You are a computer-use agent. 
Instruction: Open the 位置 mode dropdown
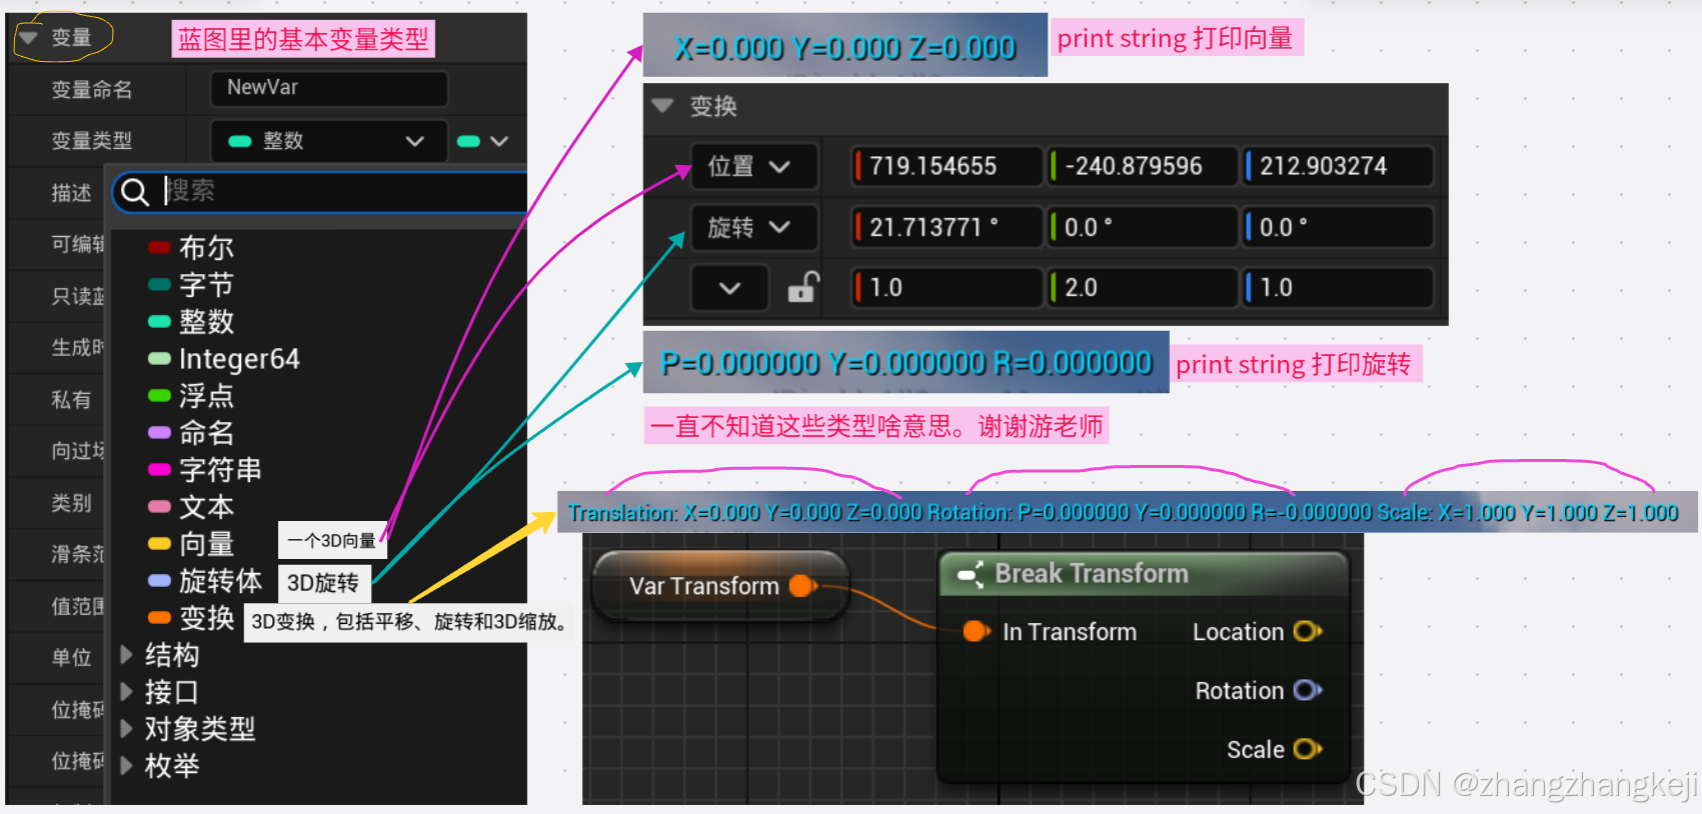[754, 166]
